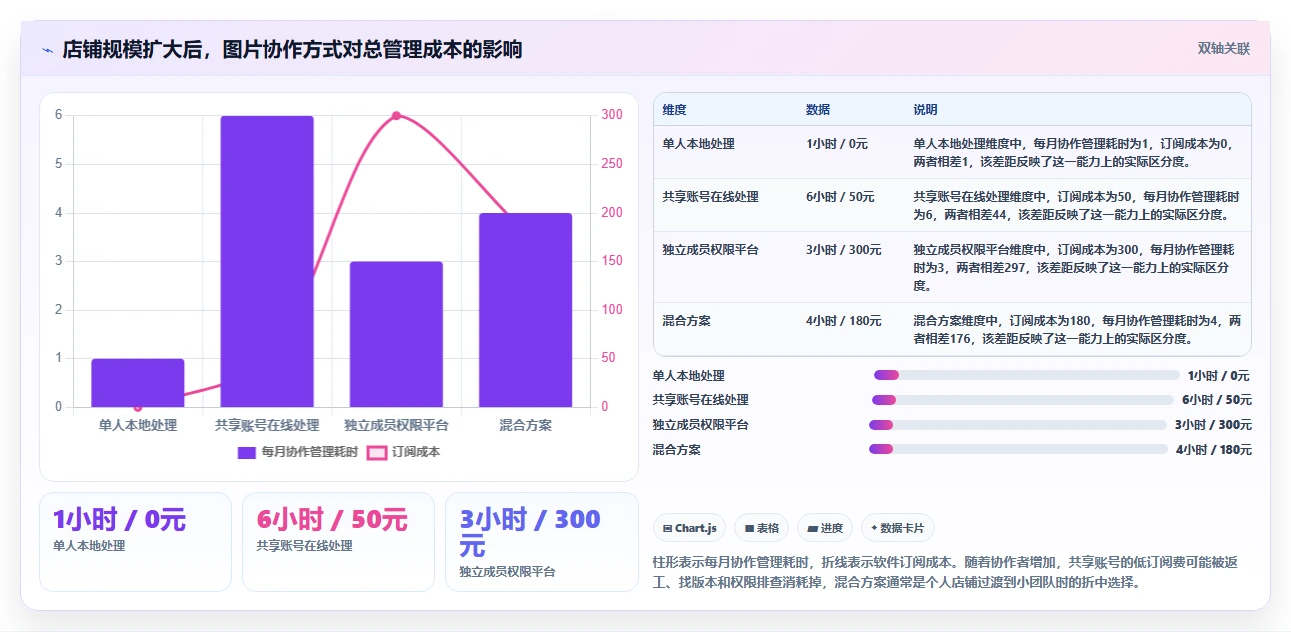This screenshot has height=632, width=1291.
Task: Click the 独立成员权限平台 progress bar
Action: 1018,425
